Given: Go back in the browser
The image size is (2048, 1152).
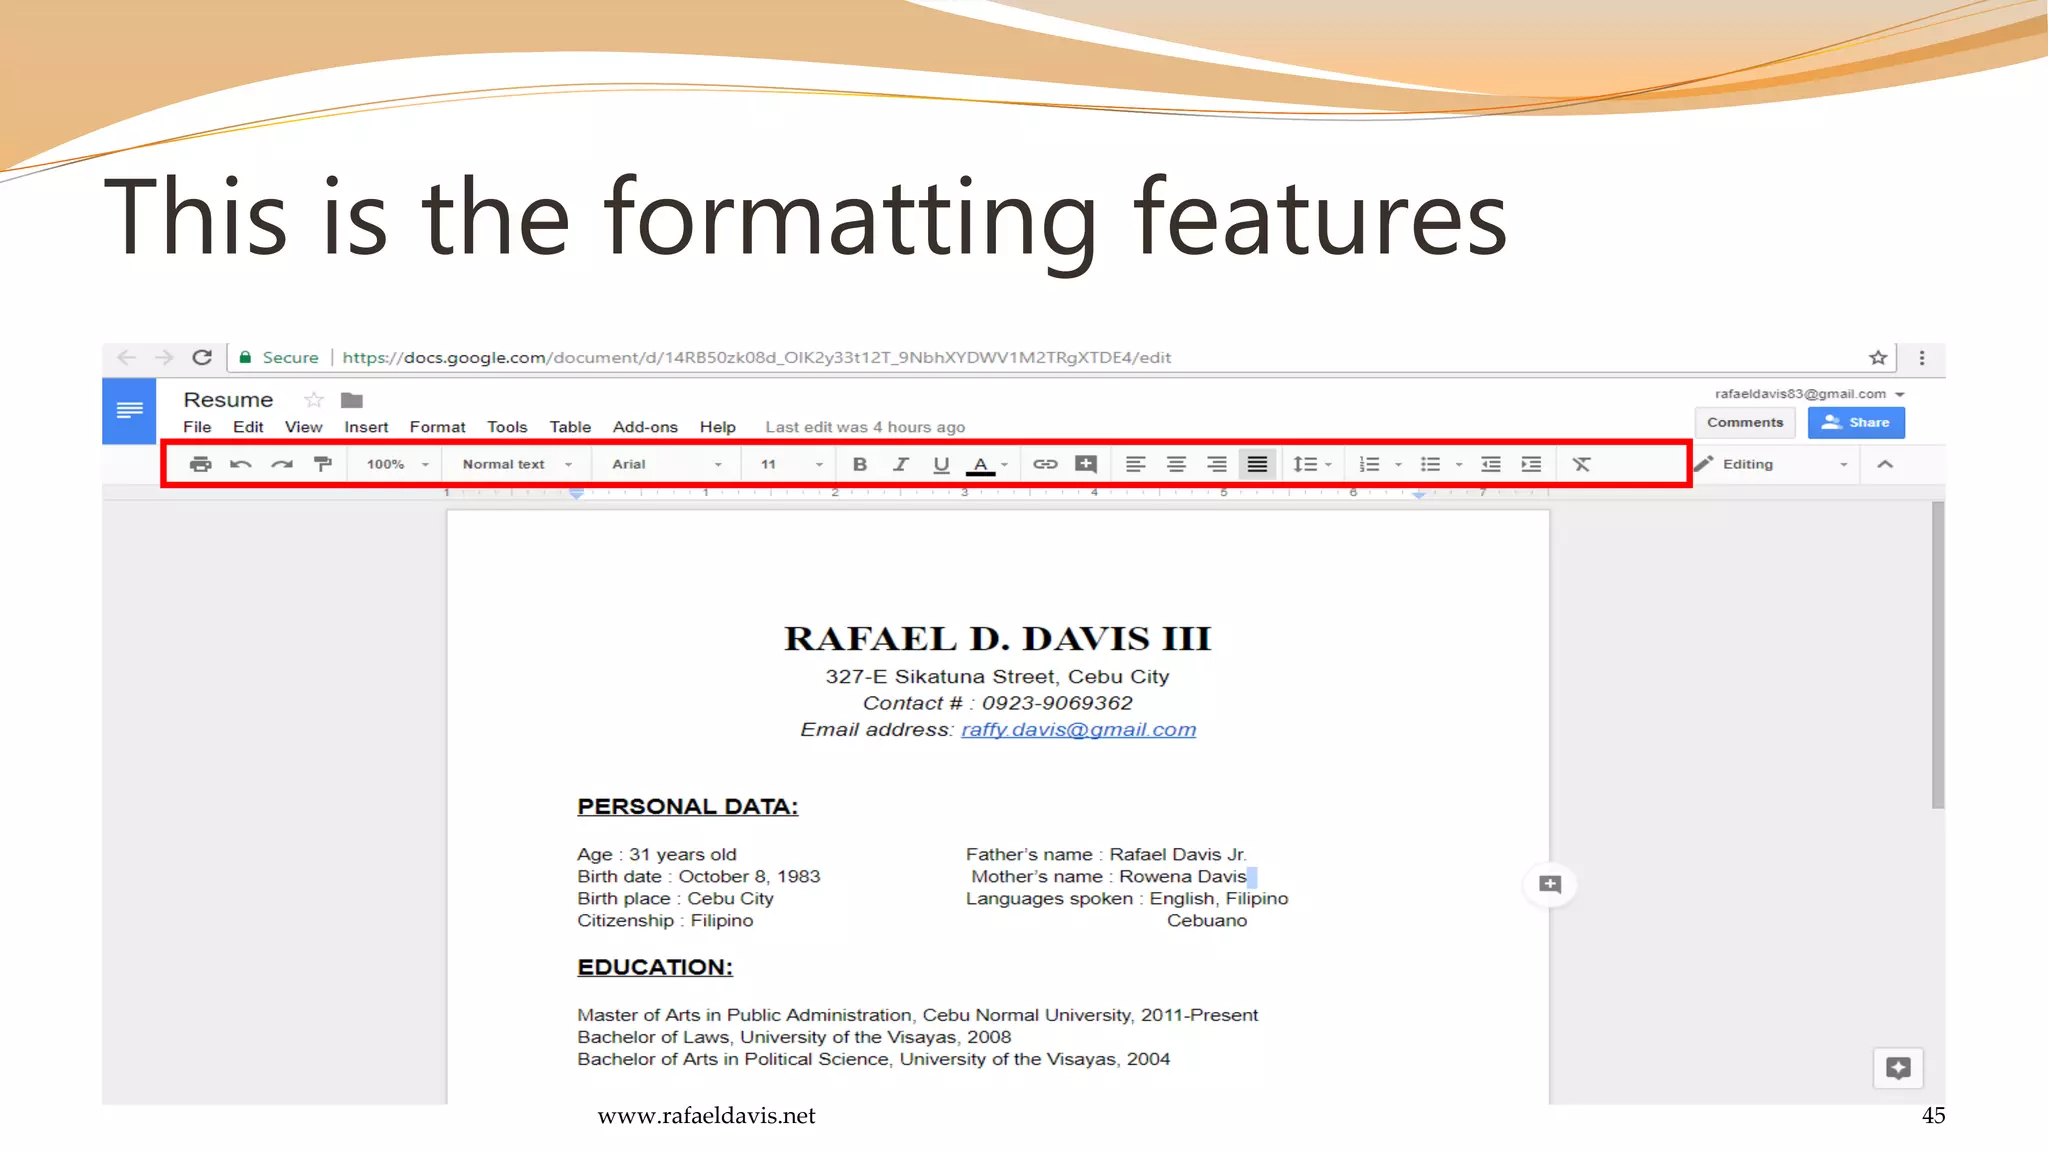Looking at the screenshot, I should pos(126,357).
